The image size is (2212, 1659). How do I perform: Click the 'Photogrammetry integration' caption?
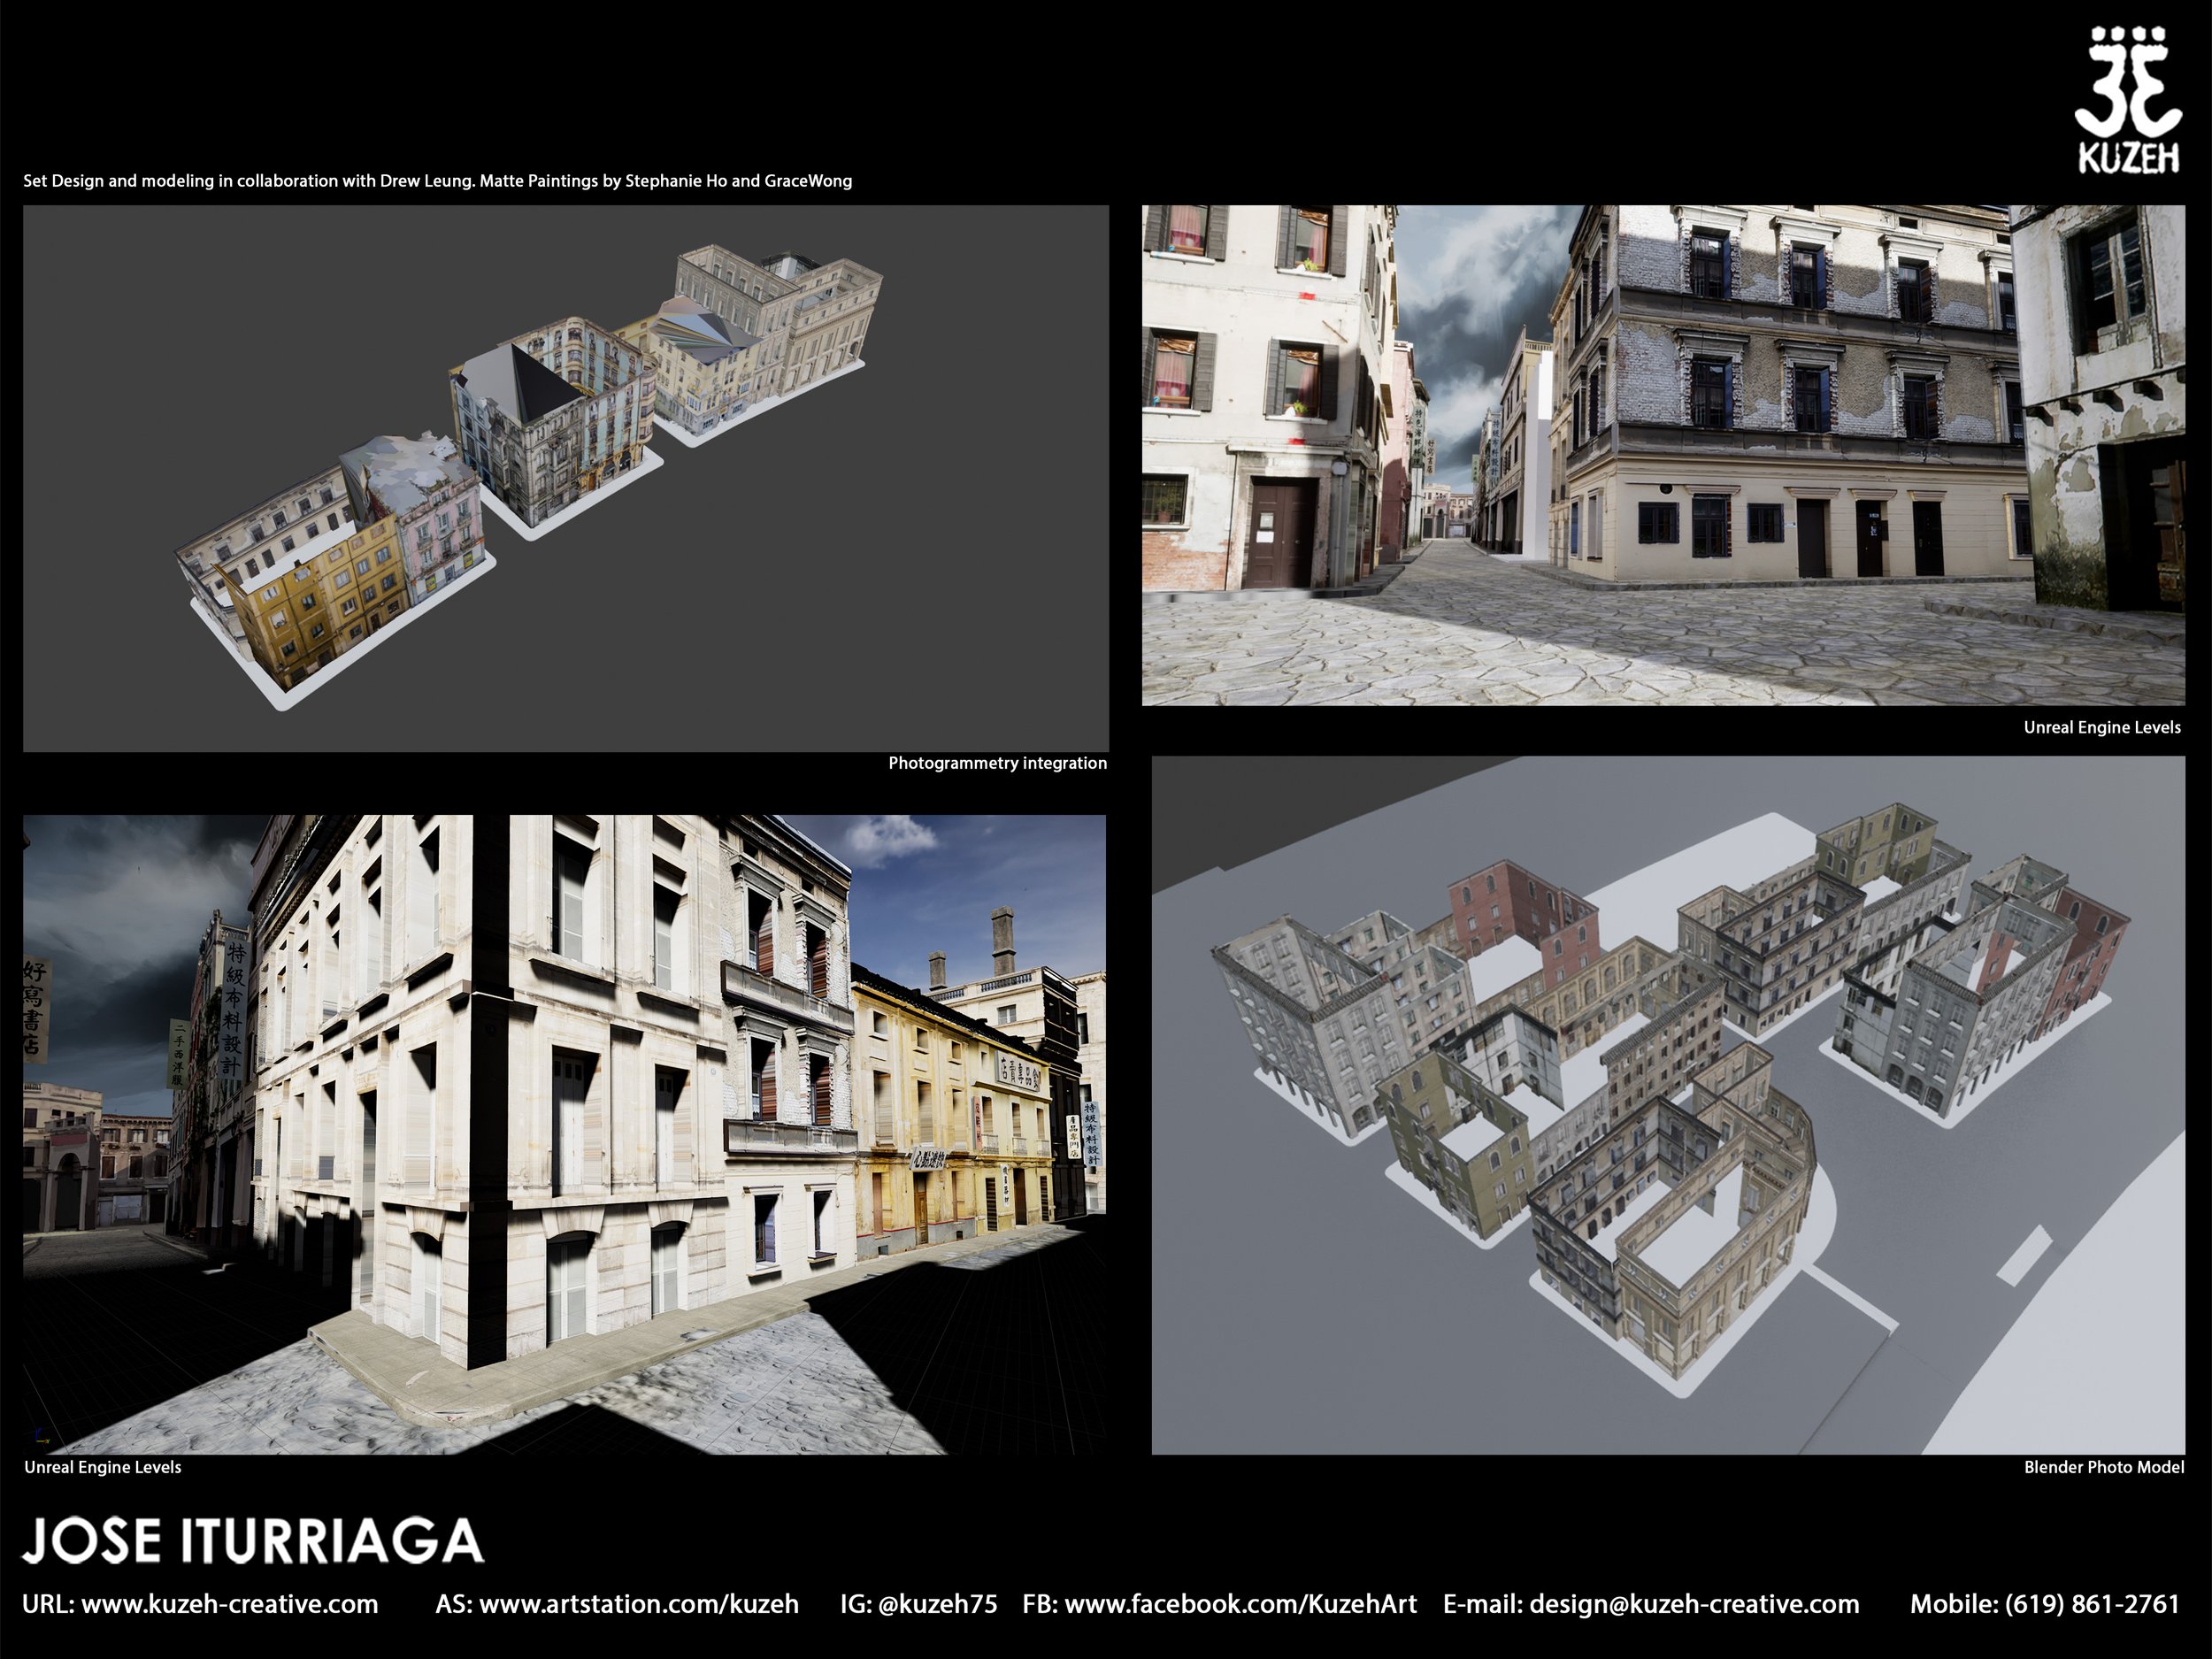996,763
